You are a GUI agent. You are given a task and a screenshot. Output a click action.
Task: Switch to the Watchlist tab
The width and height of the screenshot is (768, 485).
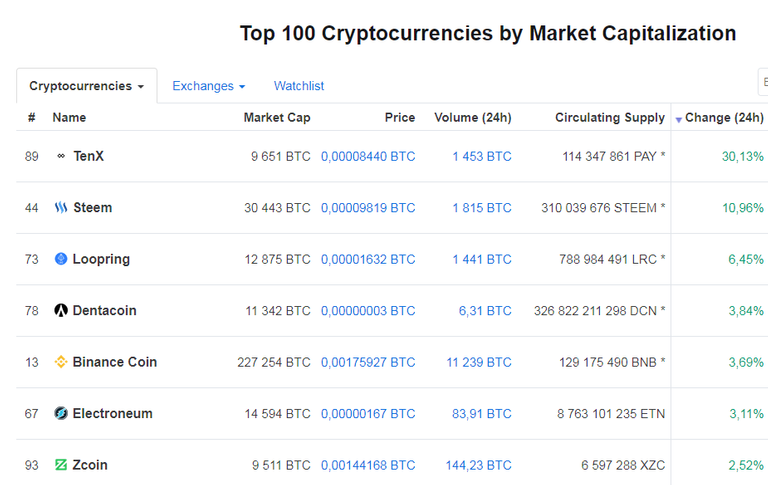coord(299,86)
